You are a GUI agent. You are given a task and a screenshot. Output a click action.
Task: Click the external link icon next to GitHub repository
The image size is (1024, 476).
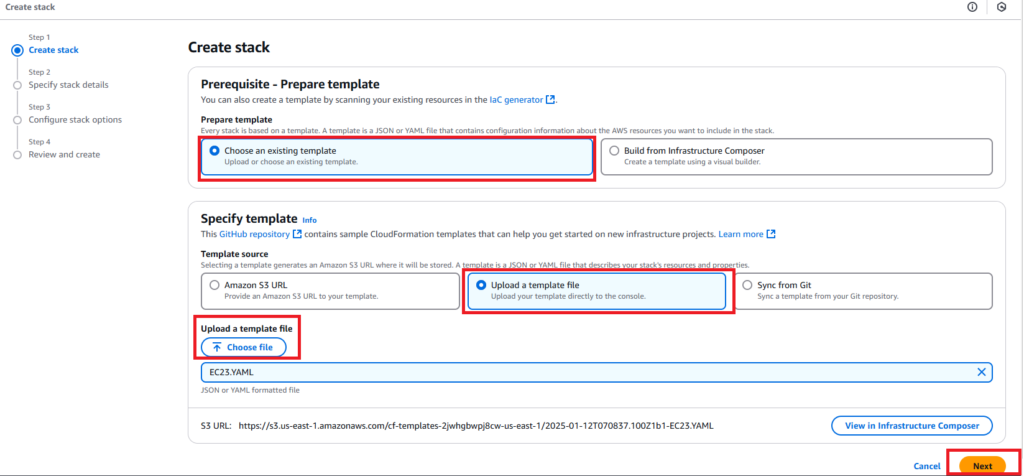click(x=297, y=234)
